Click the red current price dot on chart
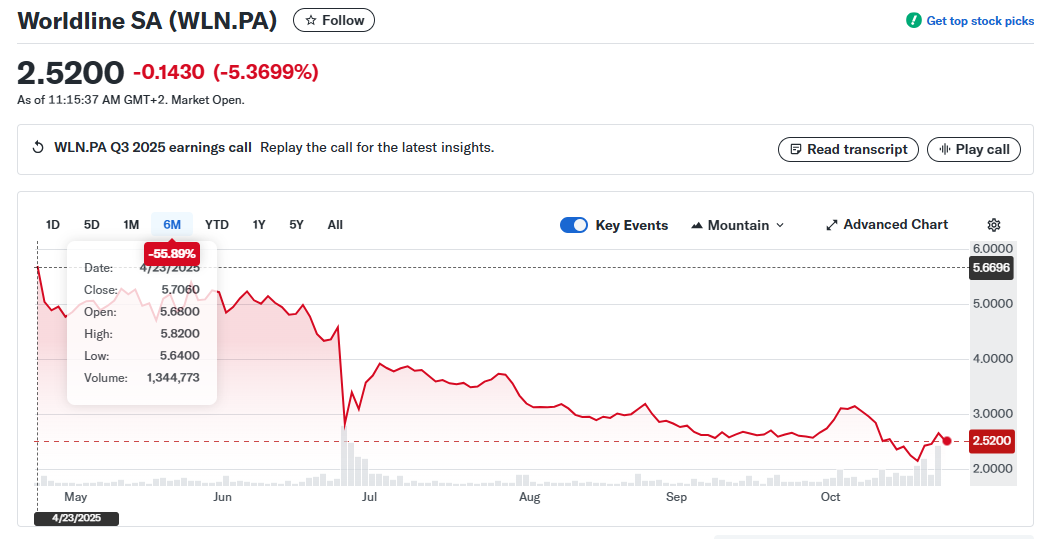The width and height of the screenshot is (1040, 539). pos(947,440)
